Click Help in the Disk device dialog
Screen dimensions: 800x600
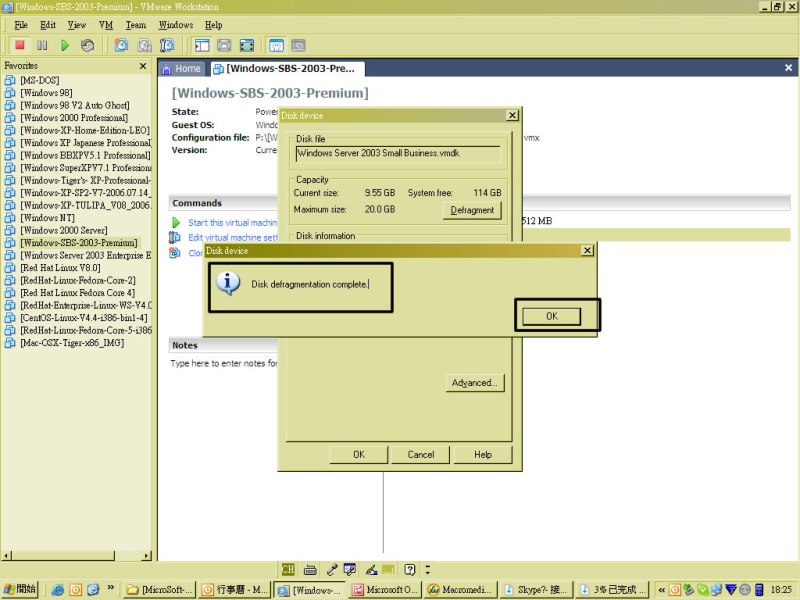483,455
